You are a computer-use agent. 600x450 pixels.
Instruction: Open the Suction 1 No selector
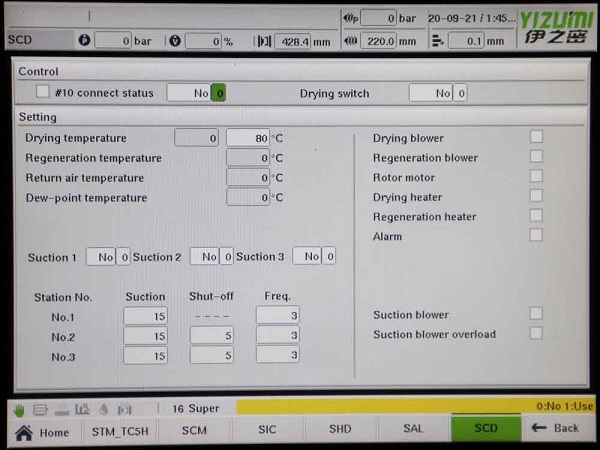click(101, 257)
